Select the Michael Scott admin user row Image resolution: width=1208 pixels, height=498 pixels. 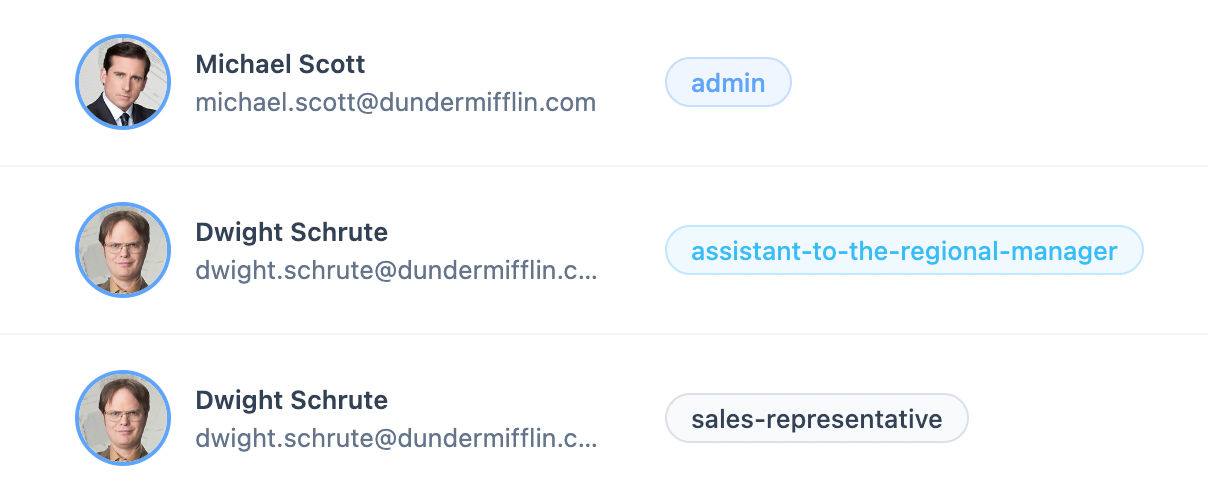tap(604, 82)
